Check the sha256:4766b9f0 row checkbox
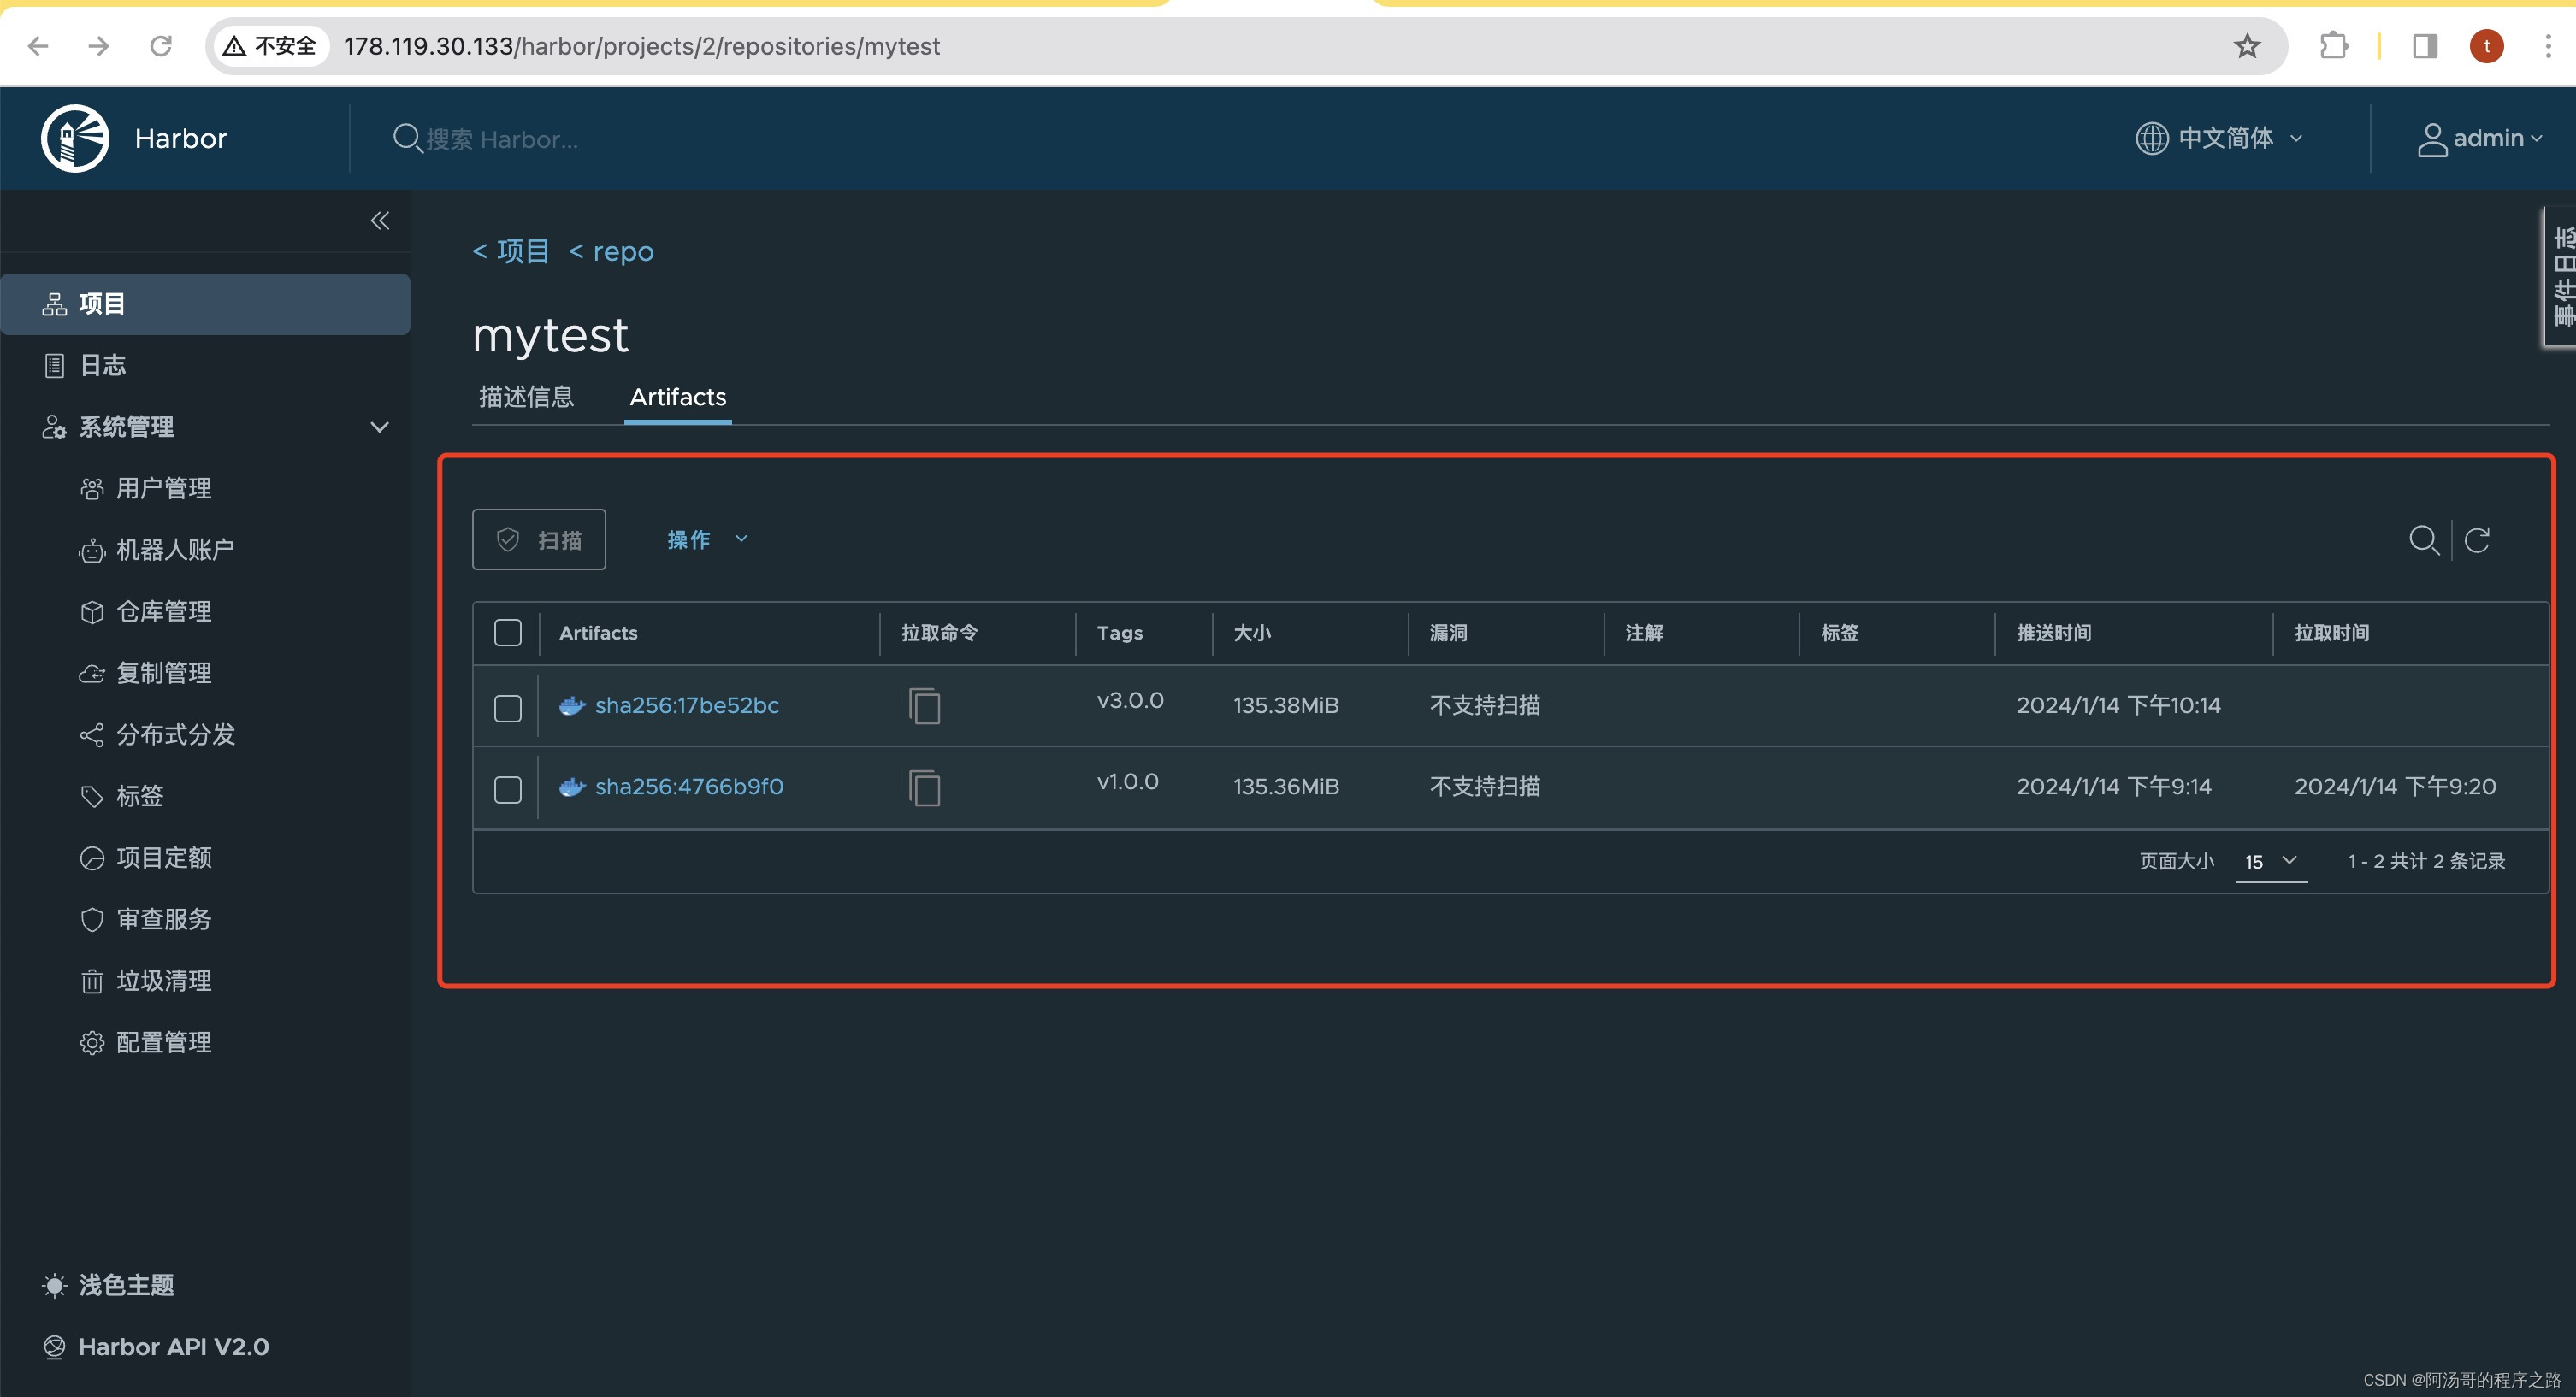The height and width of the screenshot is (1397, 2576). pyautogui.click(x=508, y=789)
